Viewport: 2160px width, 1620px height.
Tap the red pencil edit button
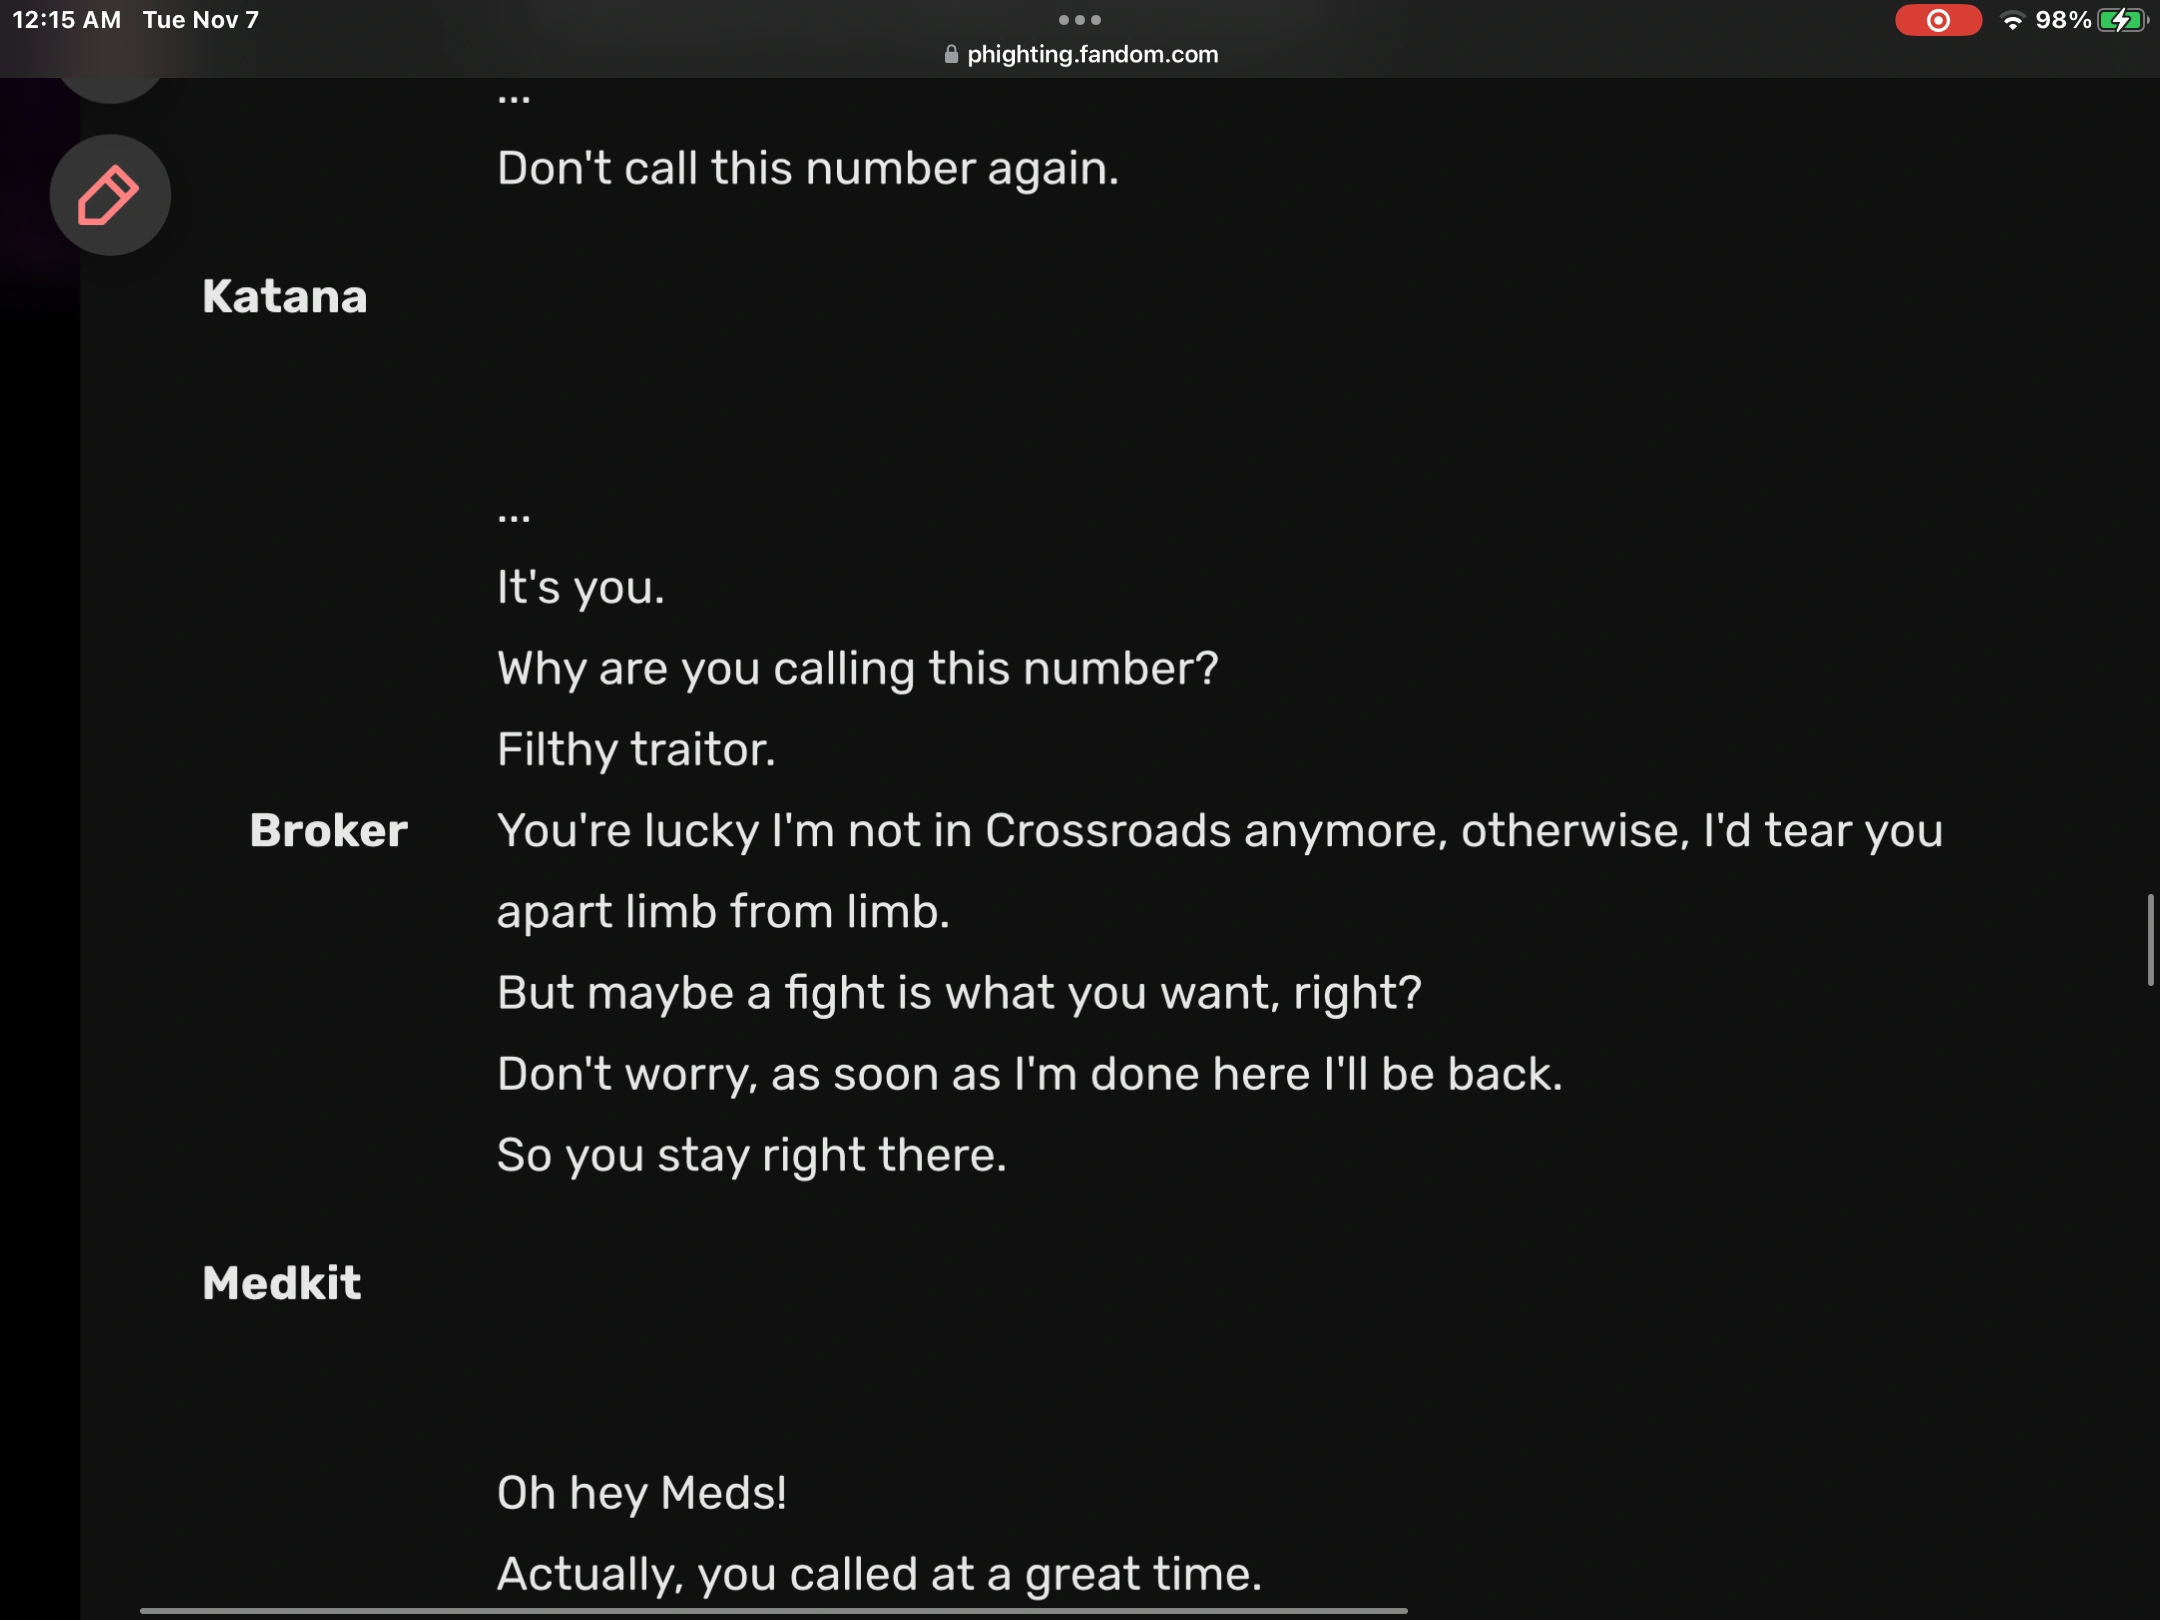click(x=110, y=195)
